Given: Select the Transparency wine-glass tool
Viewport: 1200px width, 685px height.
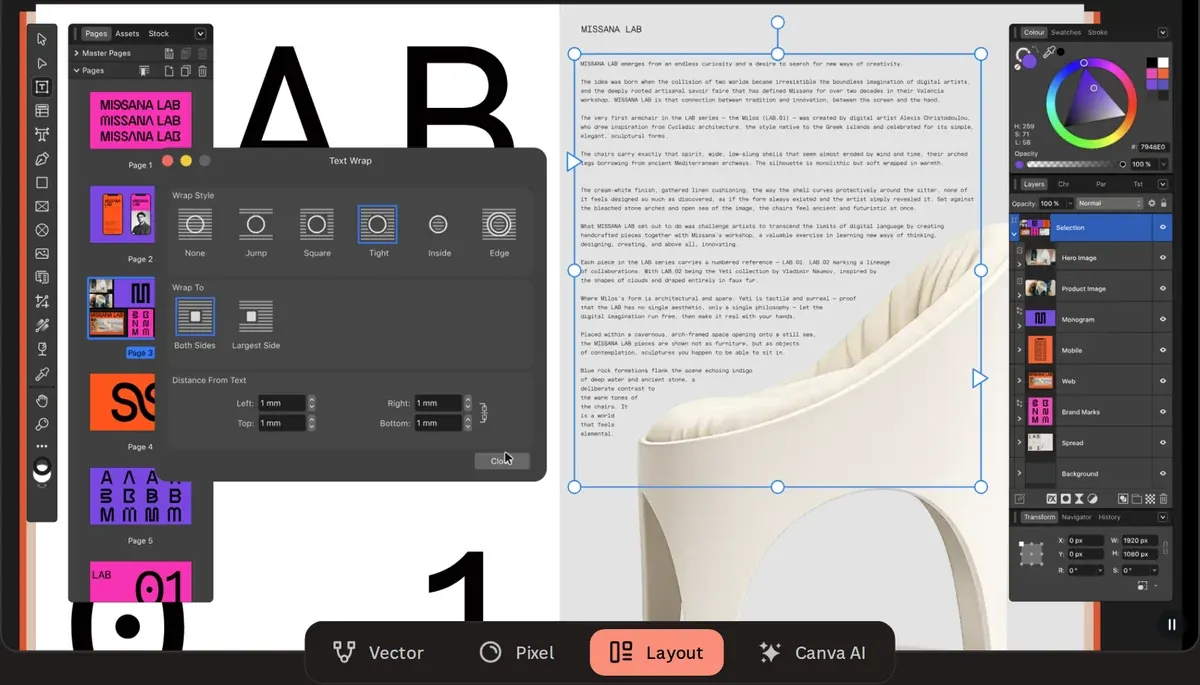Looking at the screenshot, I should pyautogui.click(x=41, y=349).
